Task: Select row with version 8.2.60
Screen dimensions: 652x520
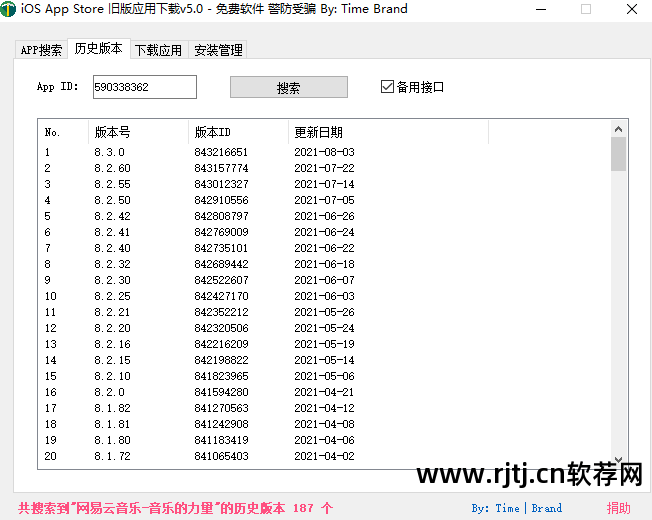Action: coord(324,168)
